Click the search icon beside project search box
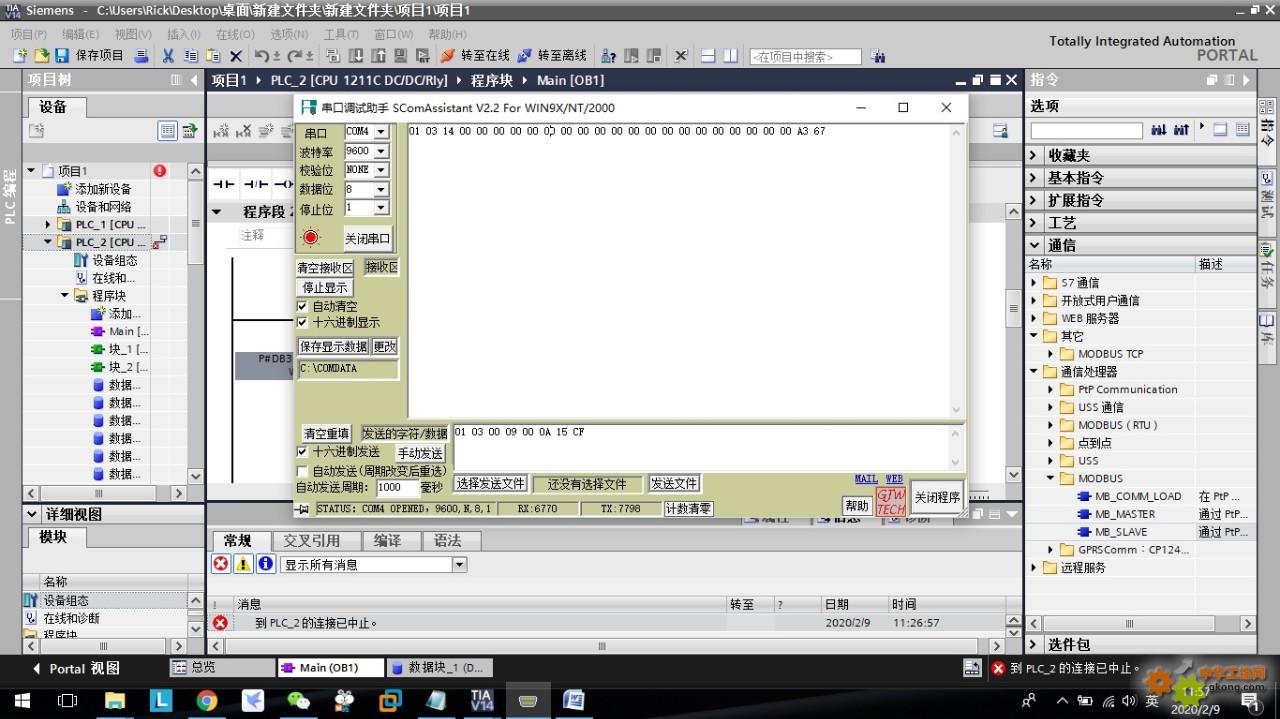The height and width of the screenshot is (719, 1280). pos(879,57)
